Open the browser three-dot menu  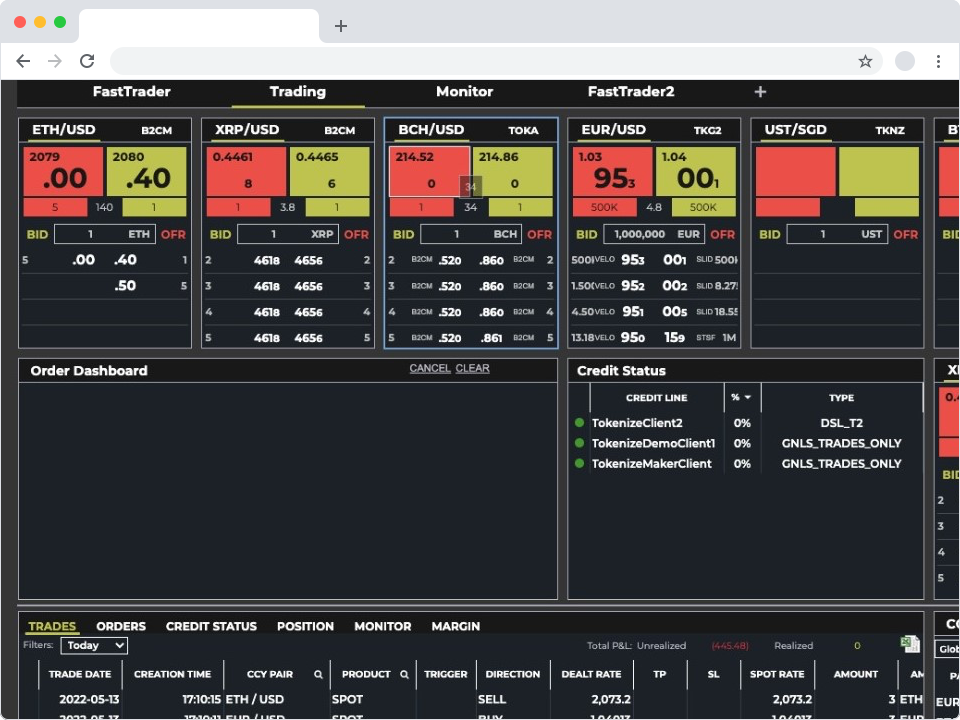(x=938, y=61)
